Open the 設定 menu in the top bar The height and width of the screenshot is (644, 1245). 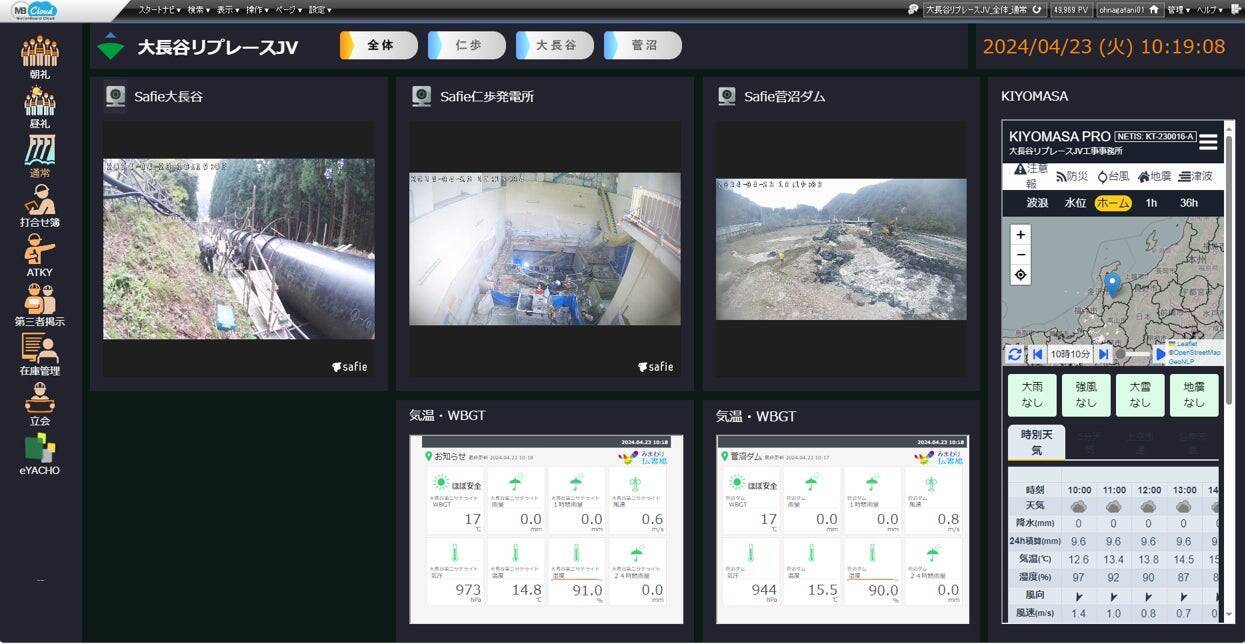[x=315, y=9]
